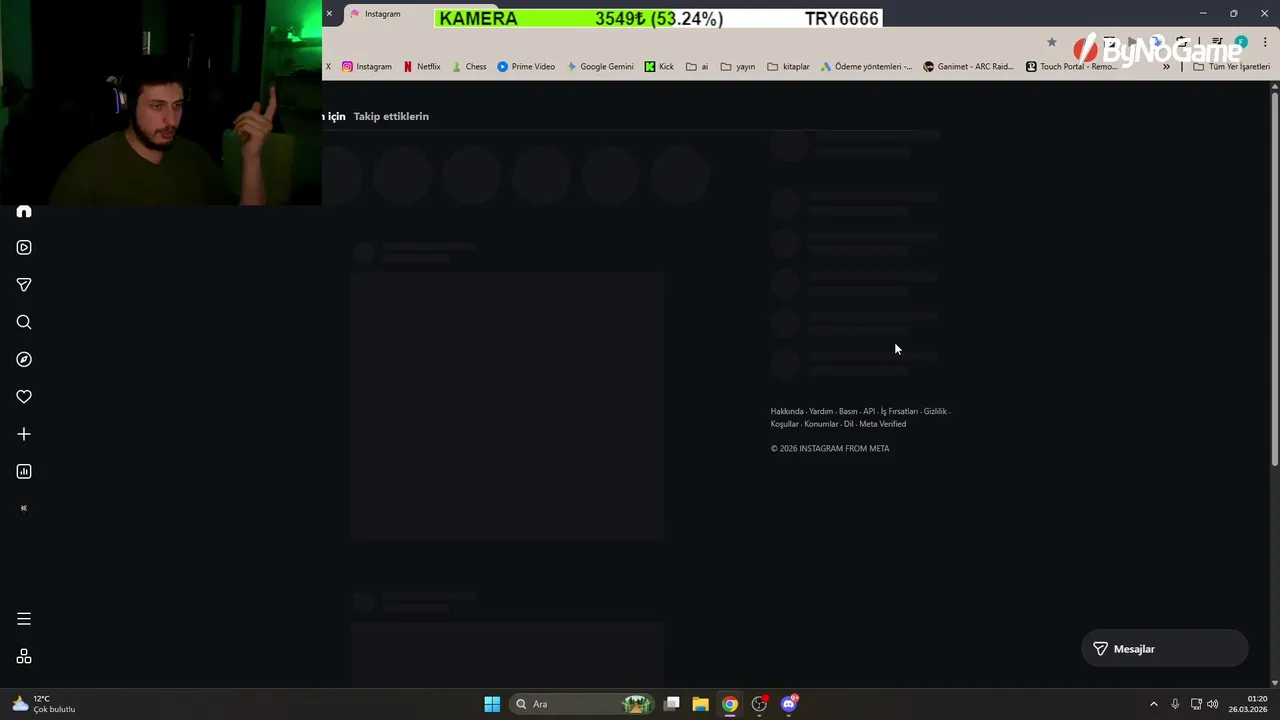Open Instagram Home from the sidebar
This screenshot has width=1280, height=720.
[24, 212]
